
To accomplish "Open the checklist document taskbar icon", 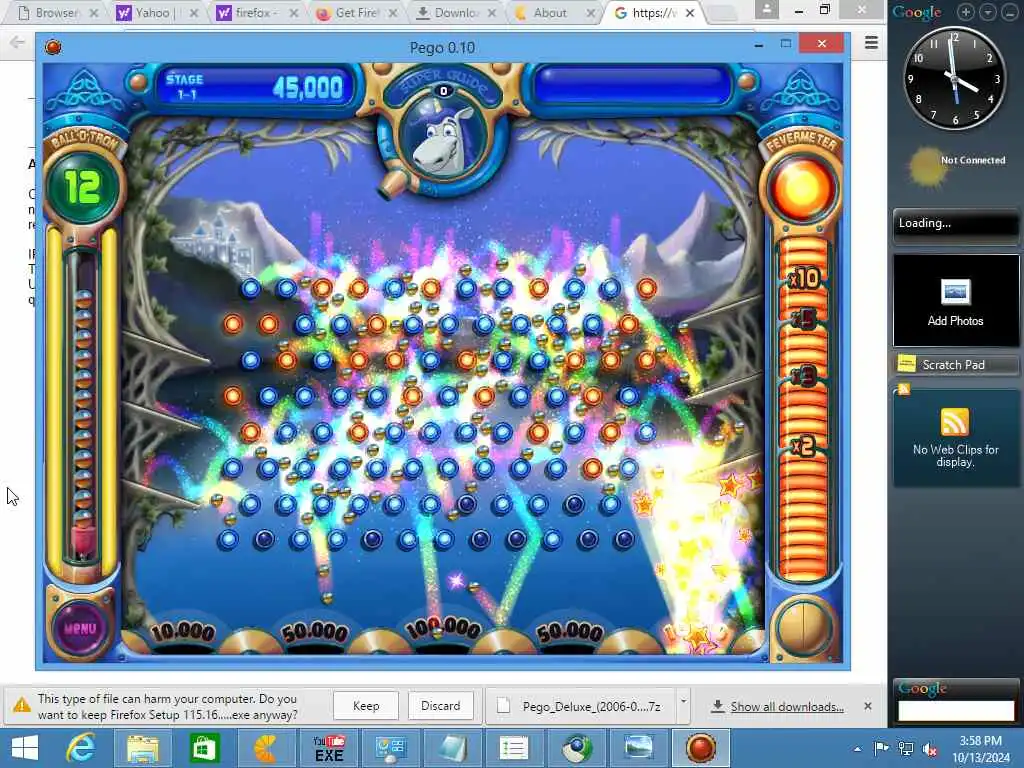I will 514,748.
